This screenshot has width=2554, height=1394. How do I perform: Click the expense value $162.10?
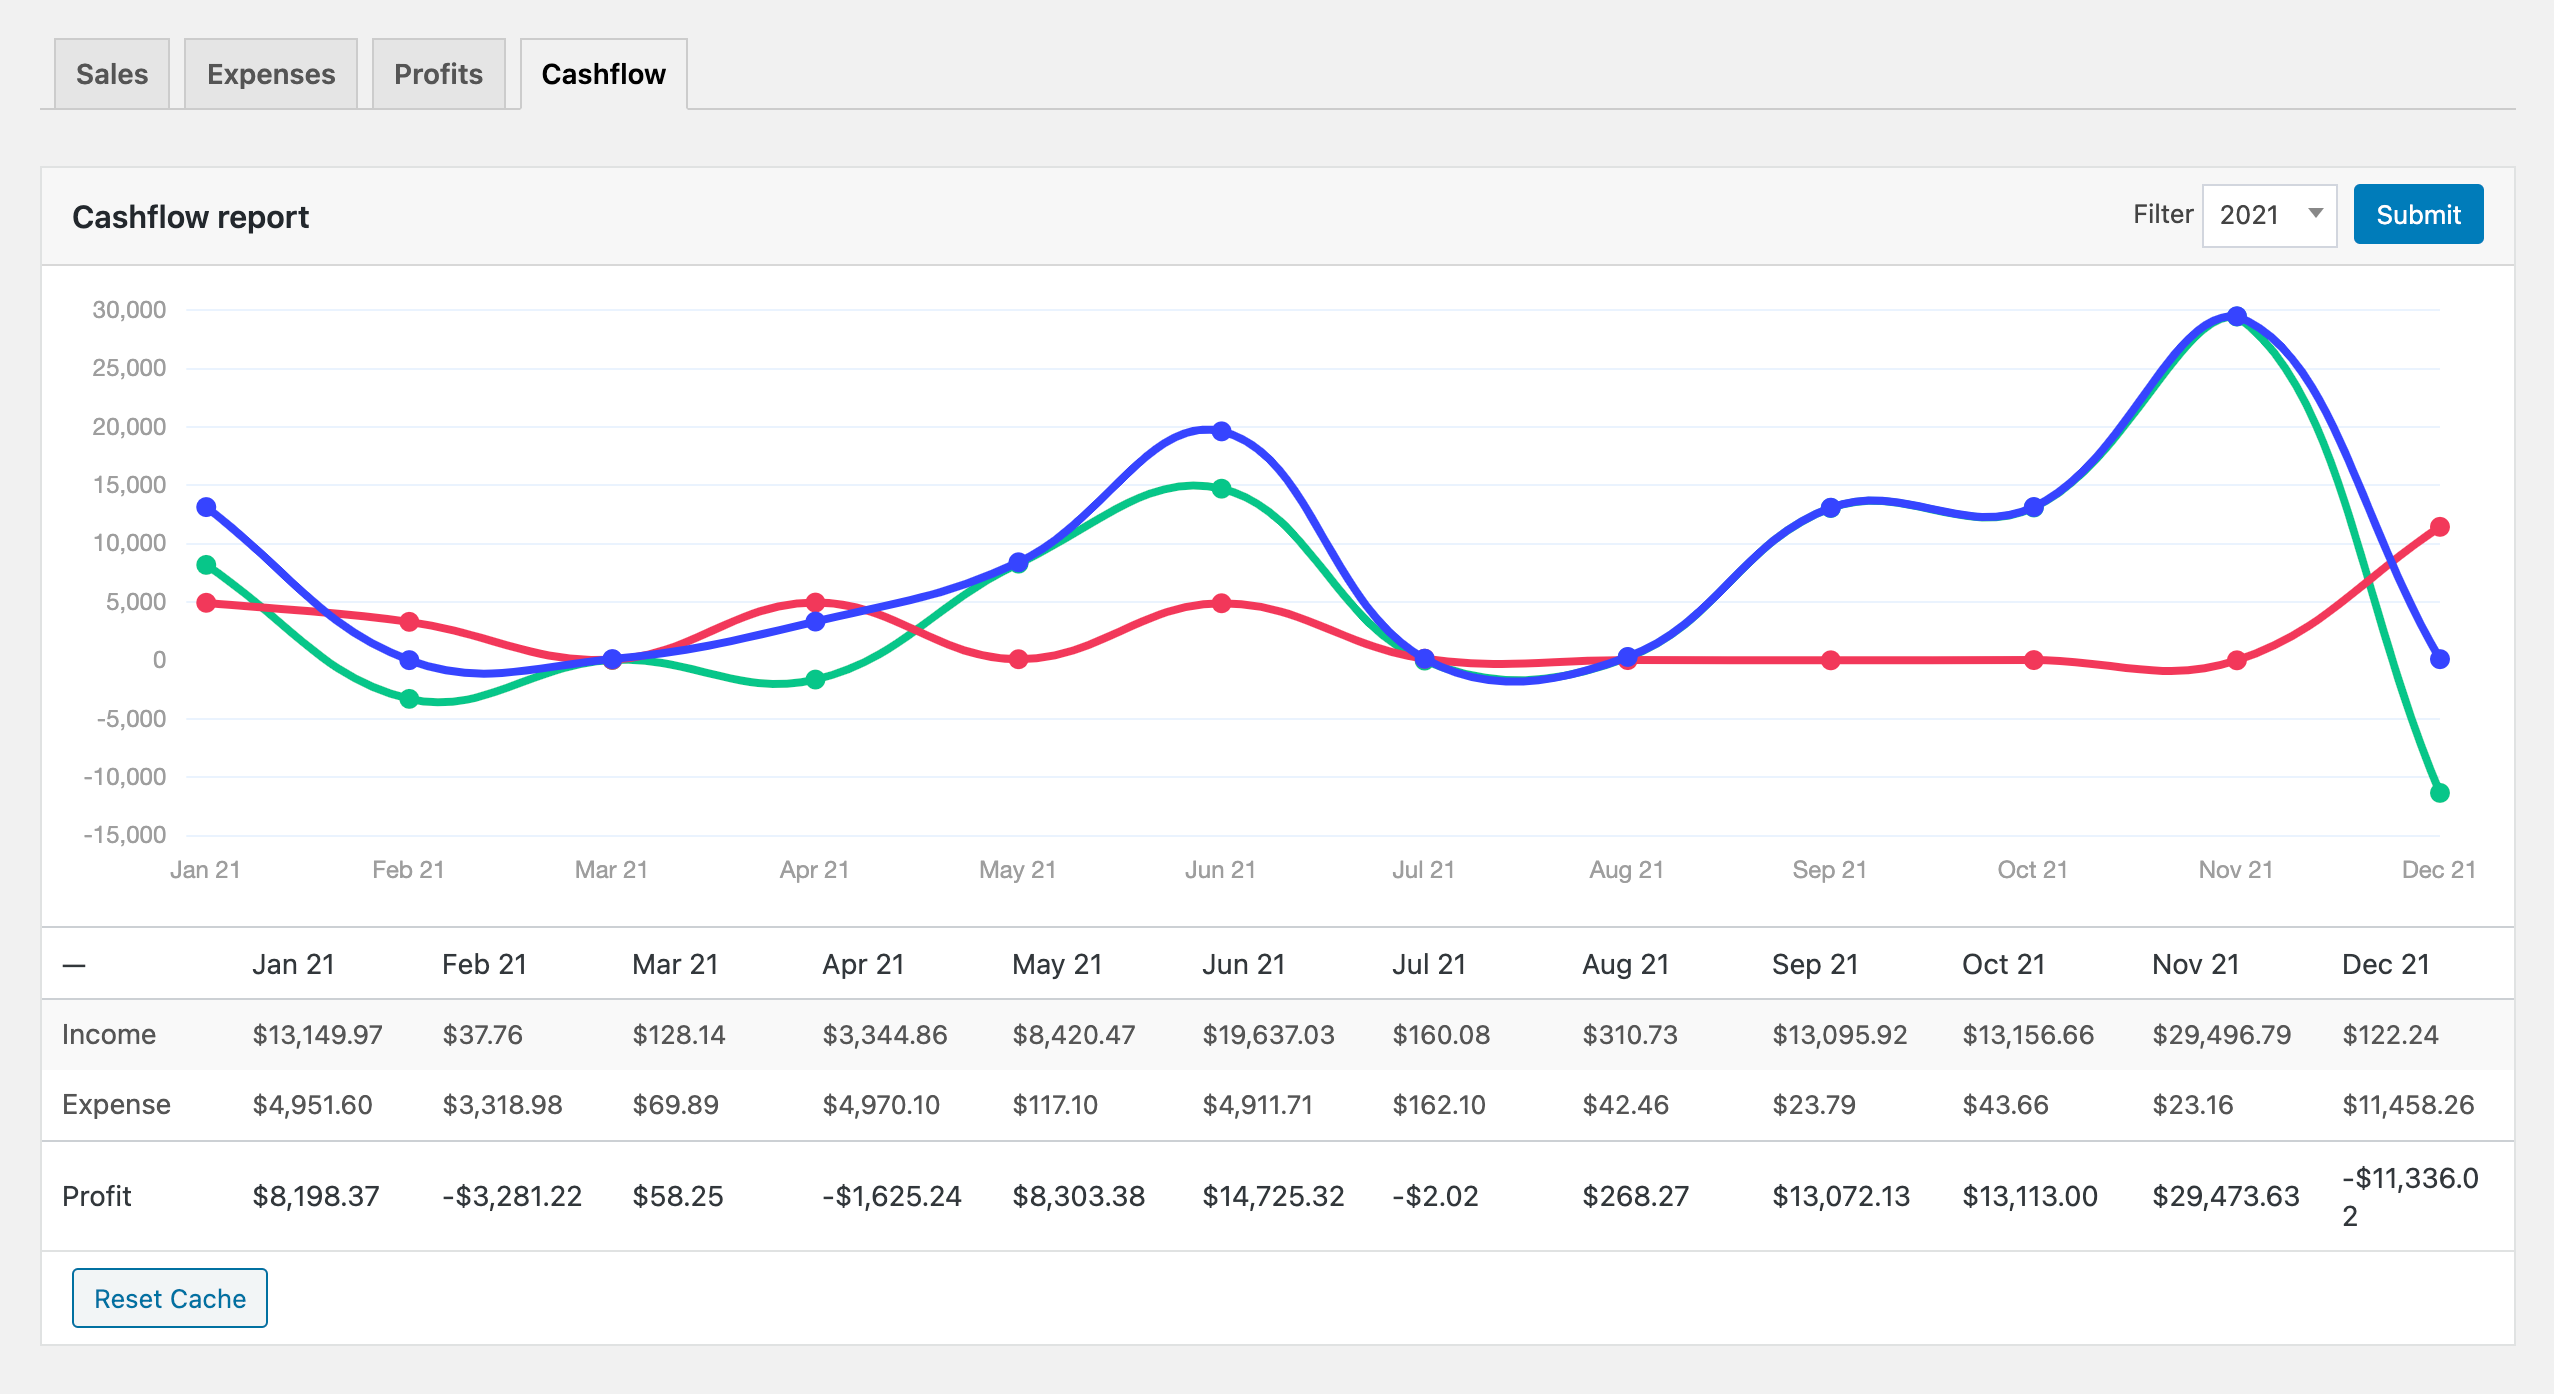click(1439, 1104)
